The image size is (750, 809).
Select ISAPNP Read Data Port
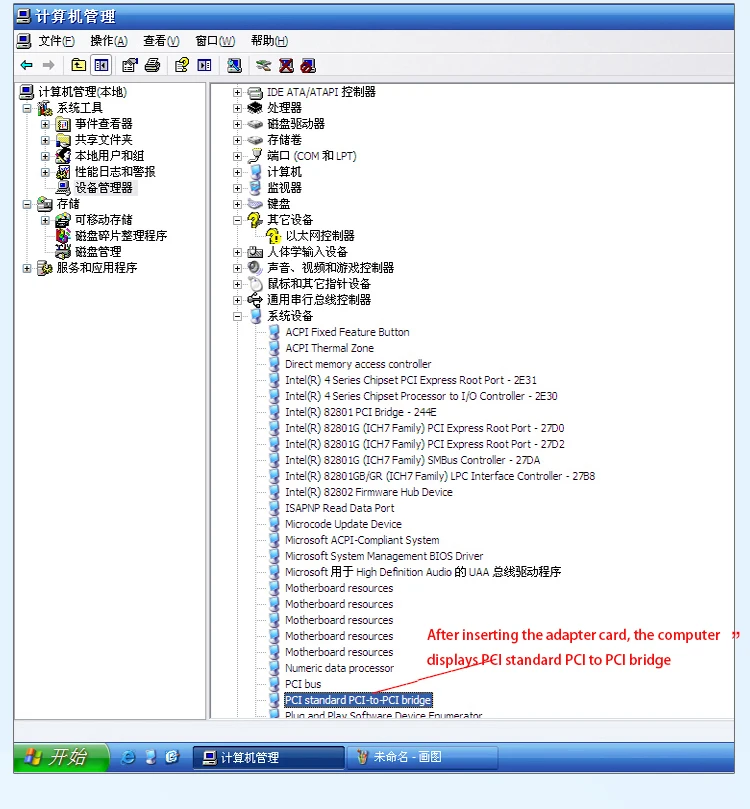click(339, 508)
